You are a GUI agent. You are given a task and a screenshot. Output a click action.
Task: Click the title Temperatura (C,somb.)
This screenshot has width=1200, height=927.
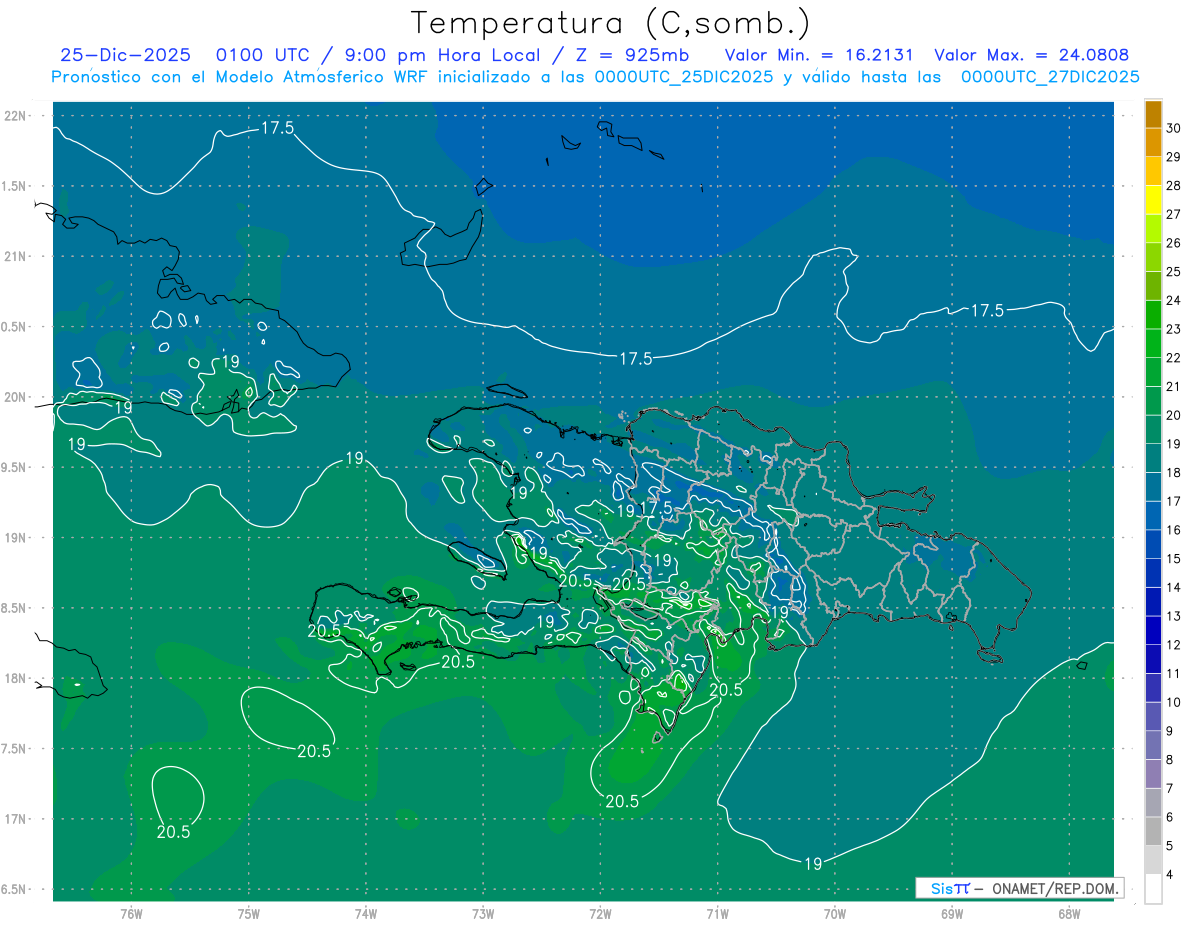point(611,23)
